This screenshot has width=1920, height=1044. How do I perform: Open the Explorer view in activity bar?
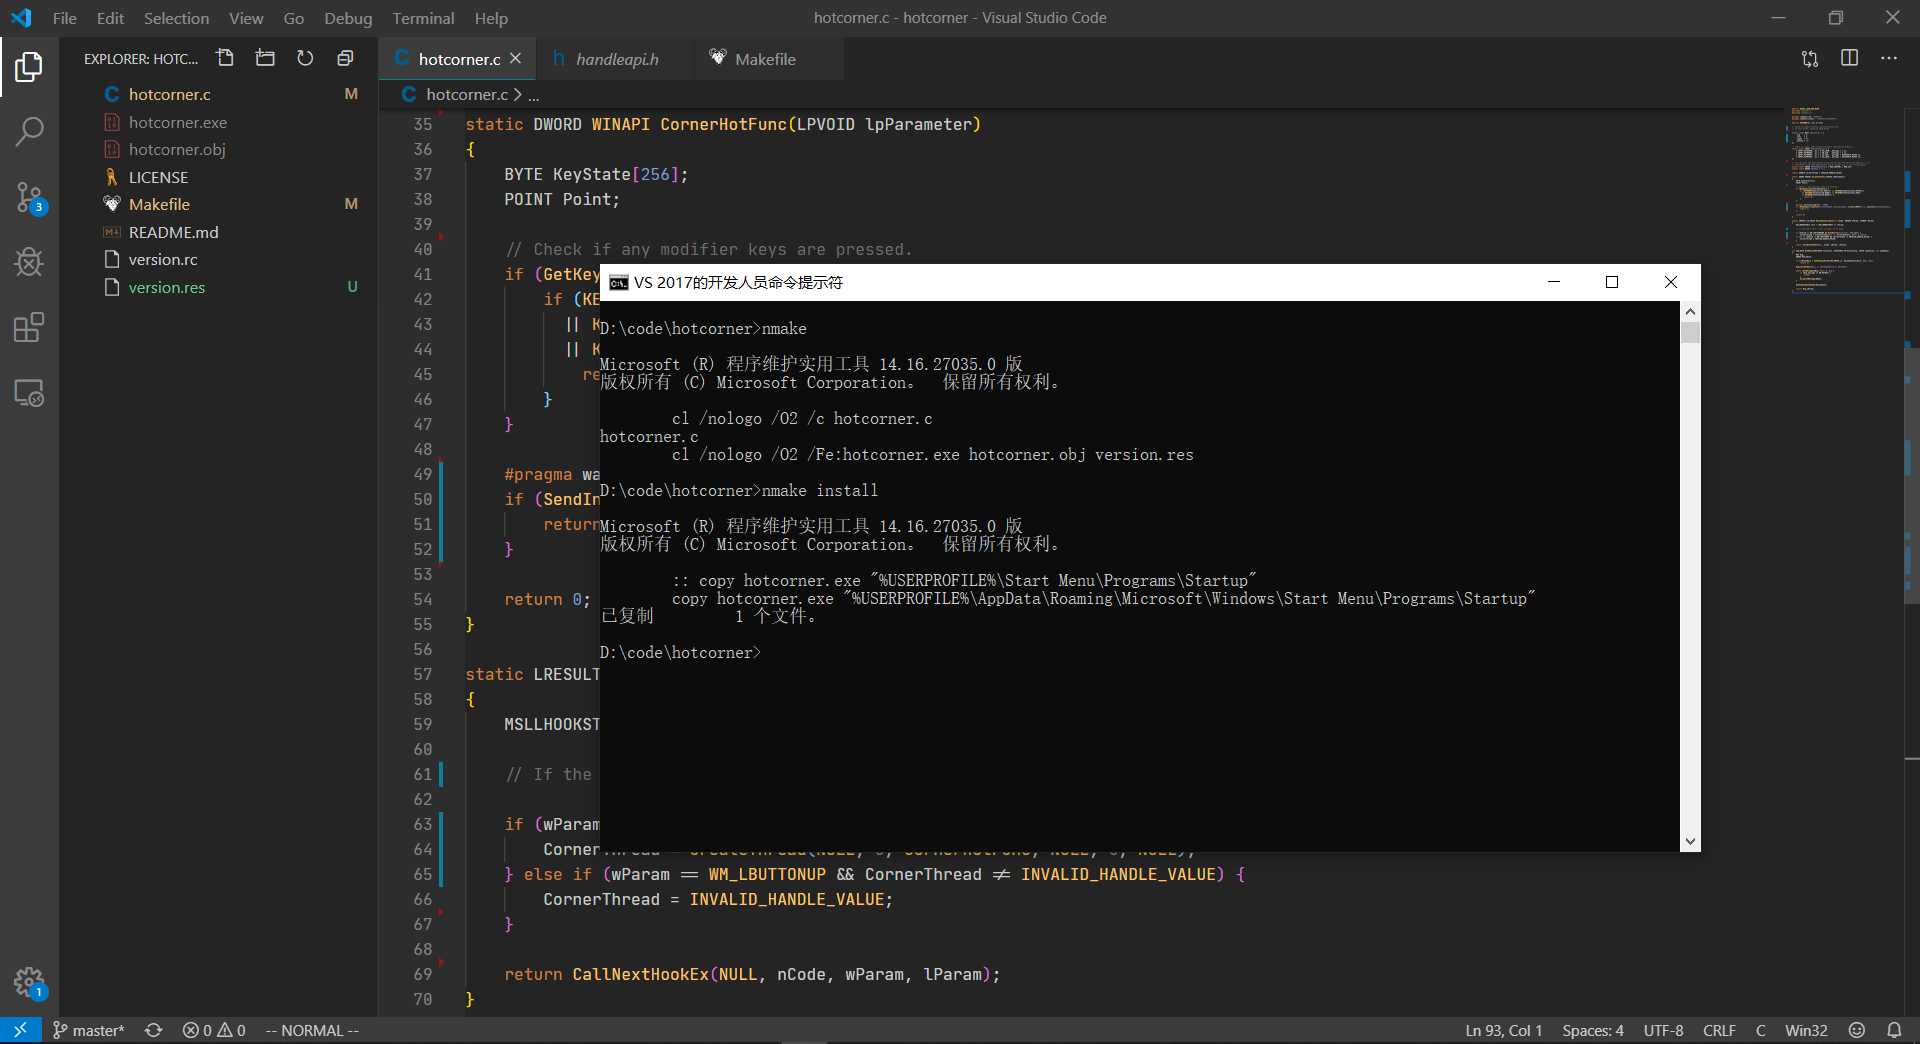coord(29,68)
